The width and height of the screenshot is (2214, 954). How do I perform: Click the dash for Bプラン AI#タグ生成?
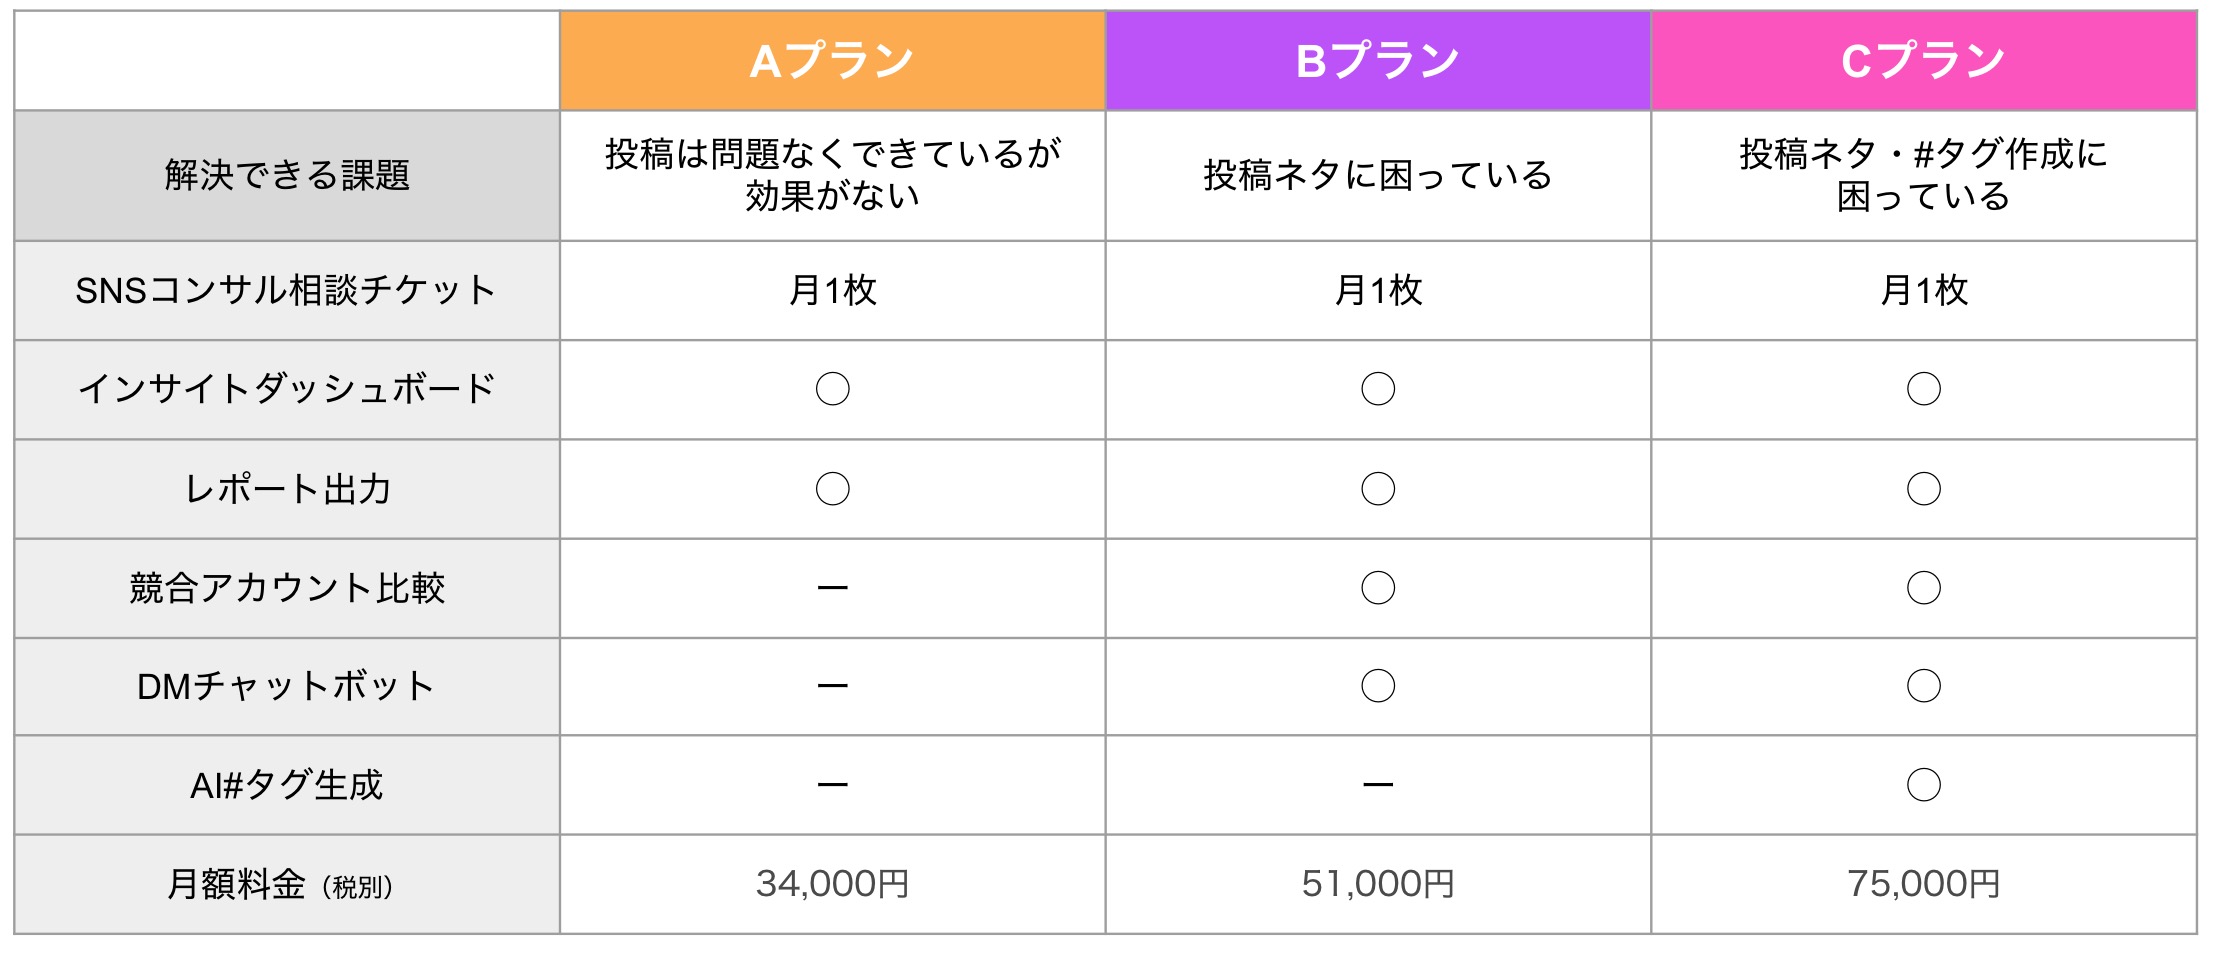tap(1378, 785)
